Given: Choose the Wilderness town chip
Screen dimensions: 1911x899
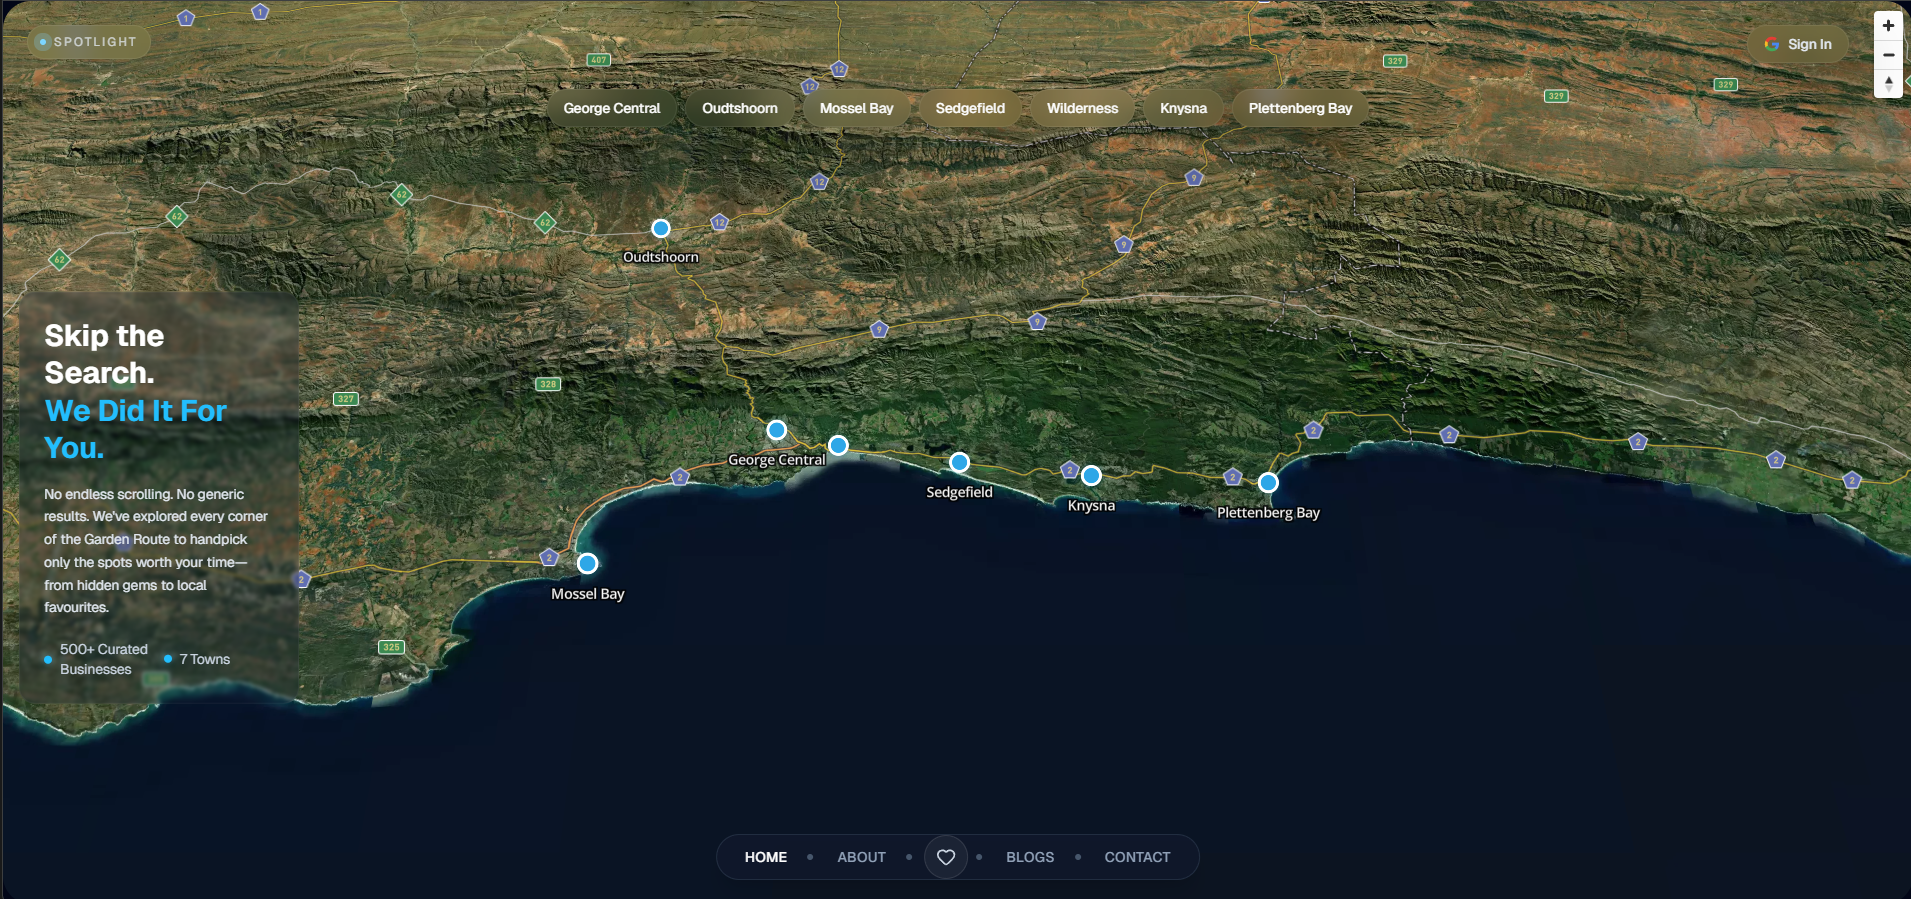Looking at the screenshot, I should point(1082,108).
